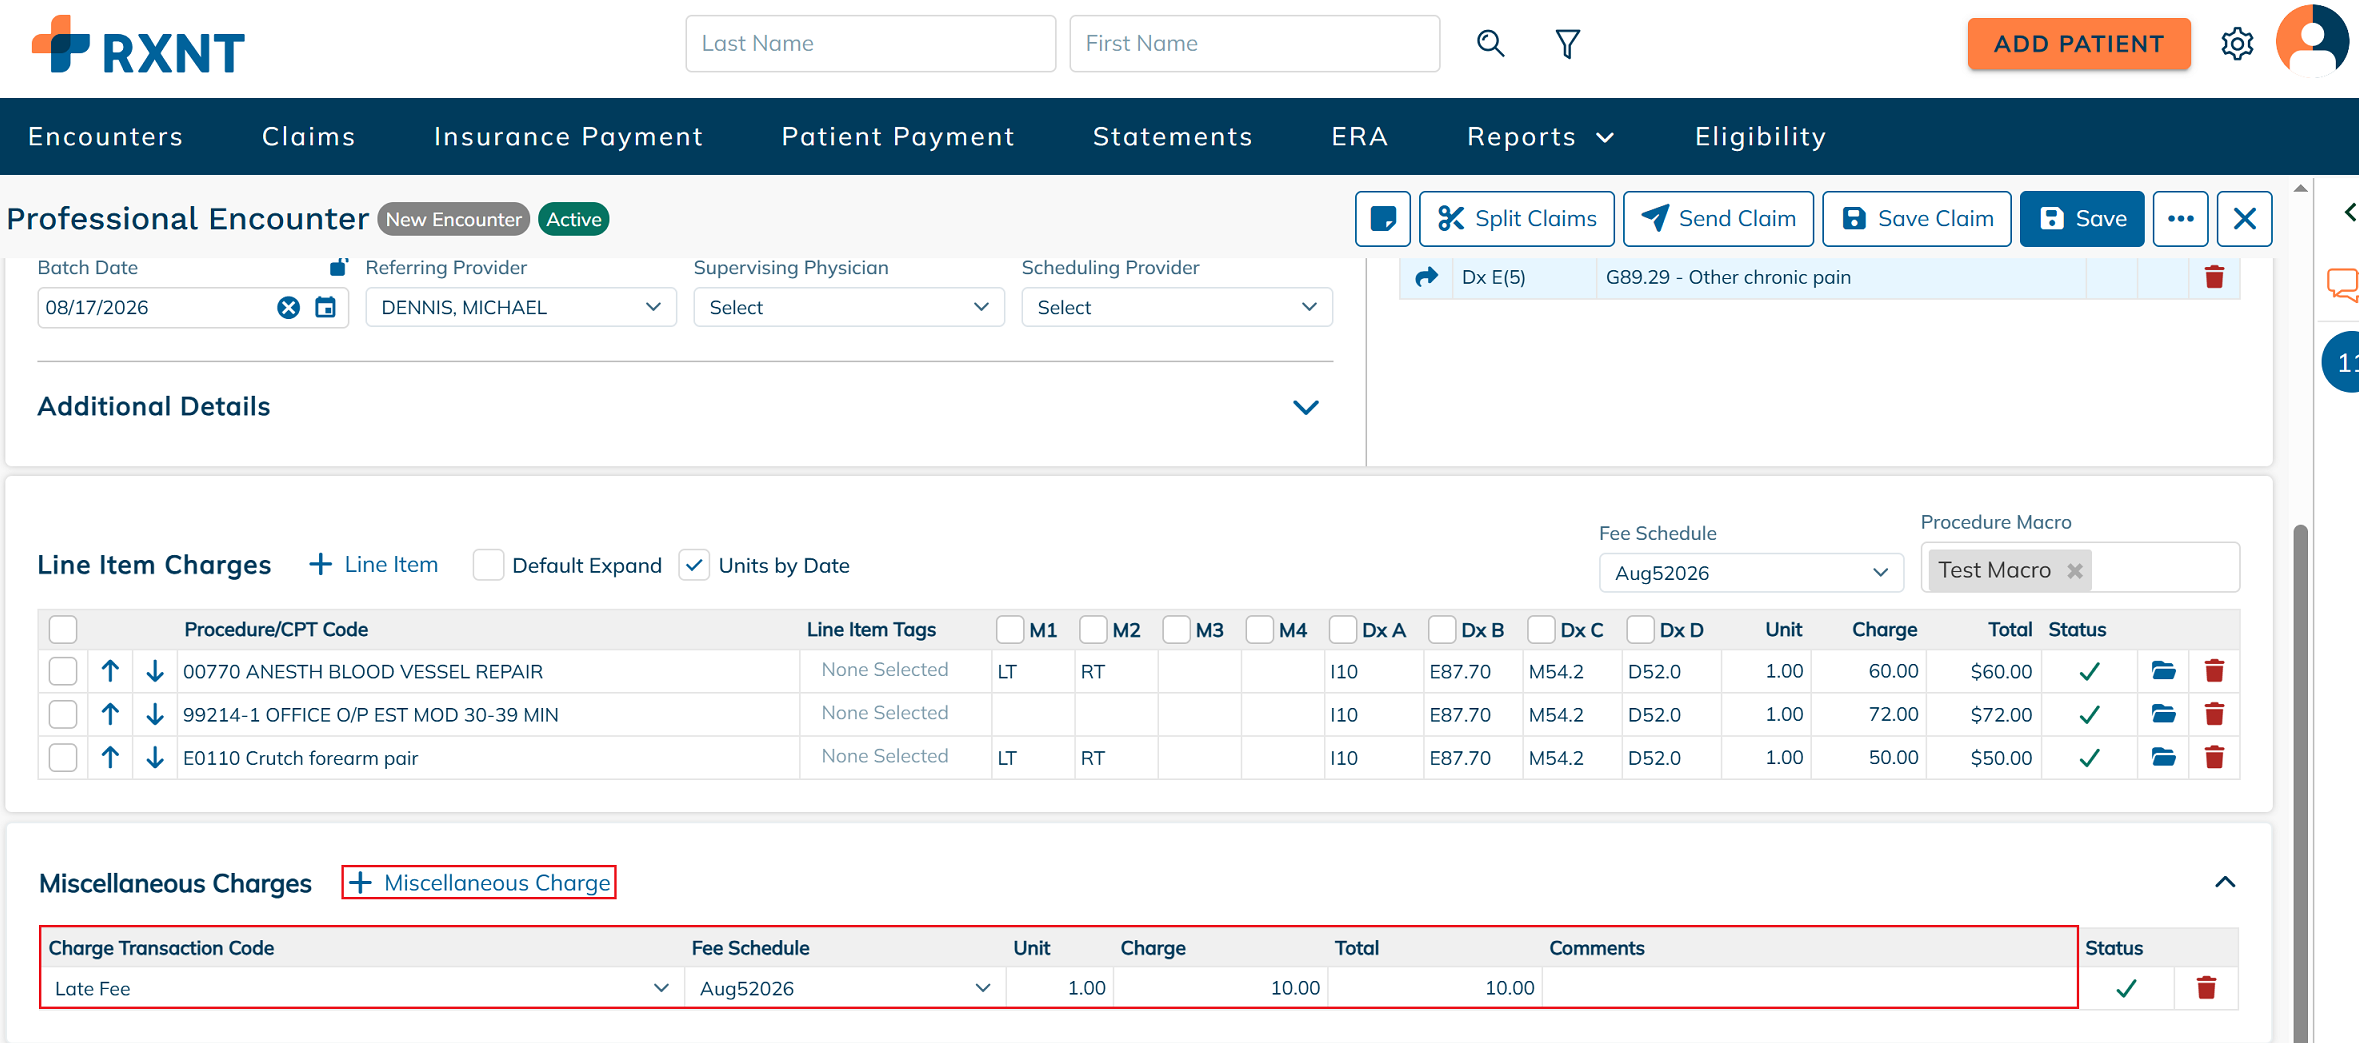Viewport: 2359px width, 1043px height.
Task: Delete the Late Fee miscellaneous charge
Action: pos(2206,988)
